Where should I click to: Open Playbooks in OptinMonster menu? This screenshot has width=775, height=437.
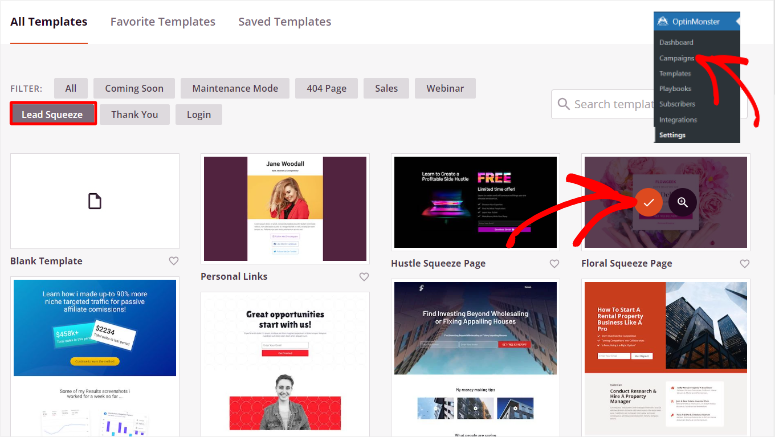click(x=675, y=88)
